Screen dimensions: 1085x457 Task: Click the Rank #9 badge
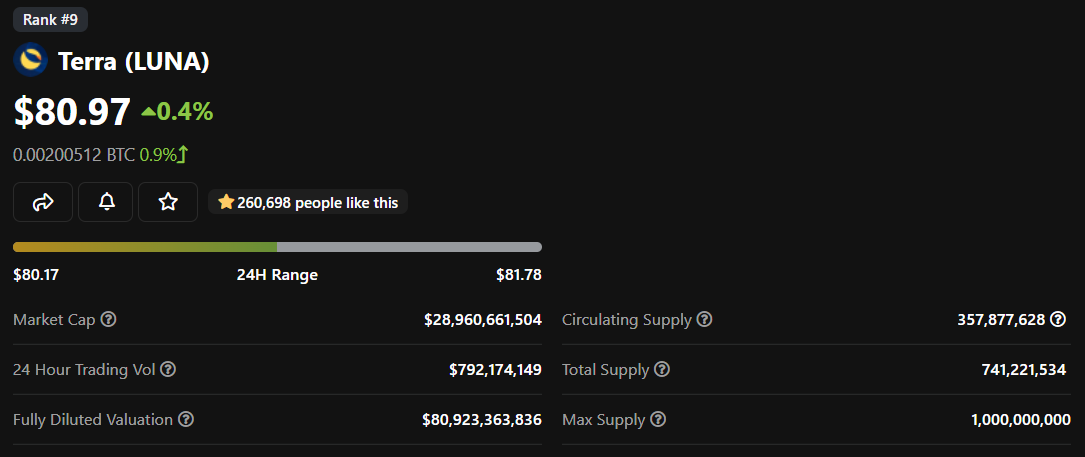click(x=51, y=19)
